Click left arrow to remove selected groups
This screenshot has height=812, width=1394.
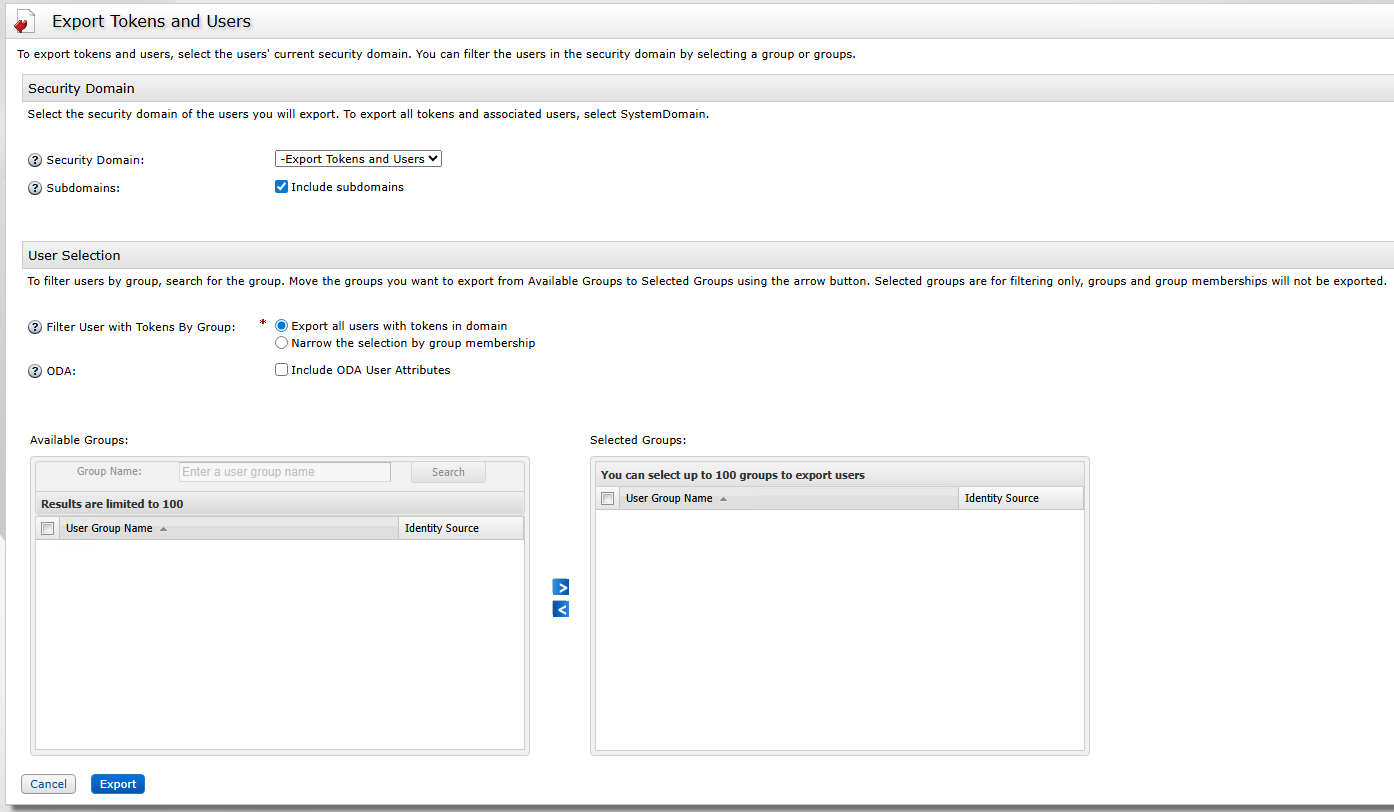click(561, 609)
